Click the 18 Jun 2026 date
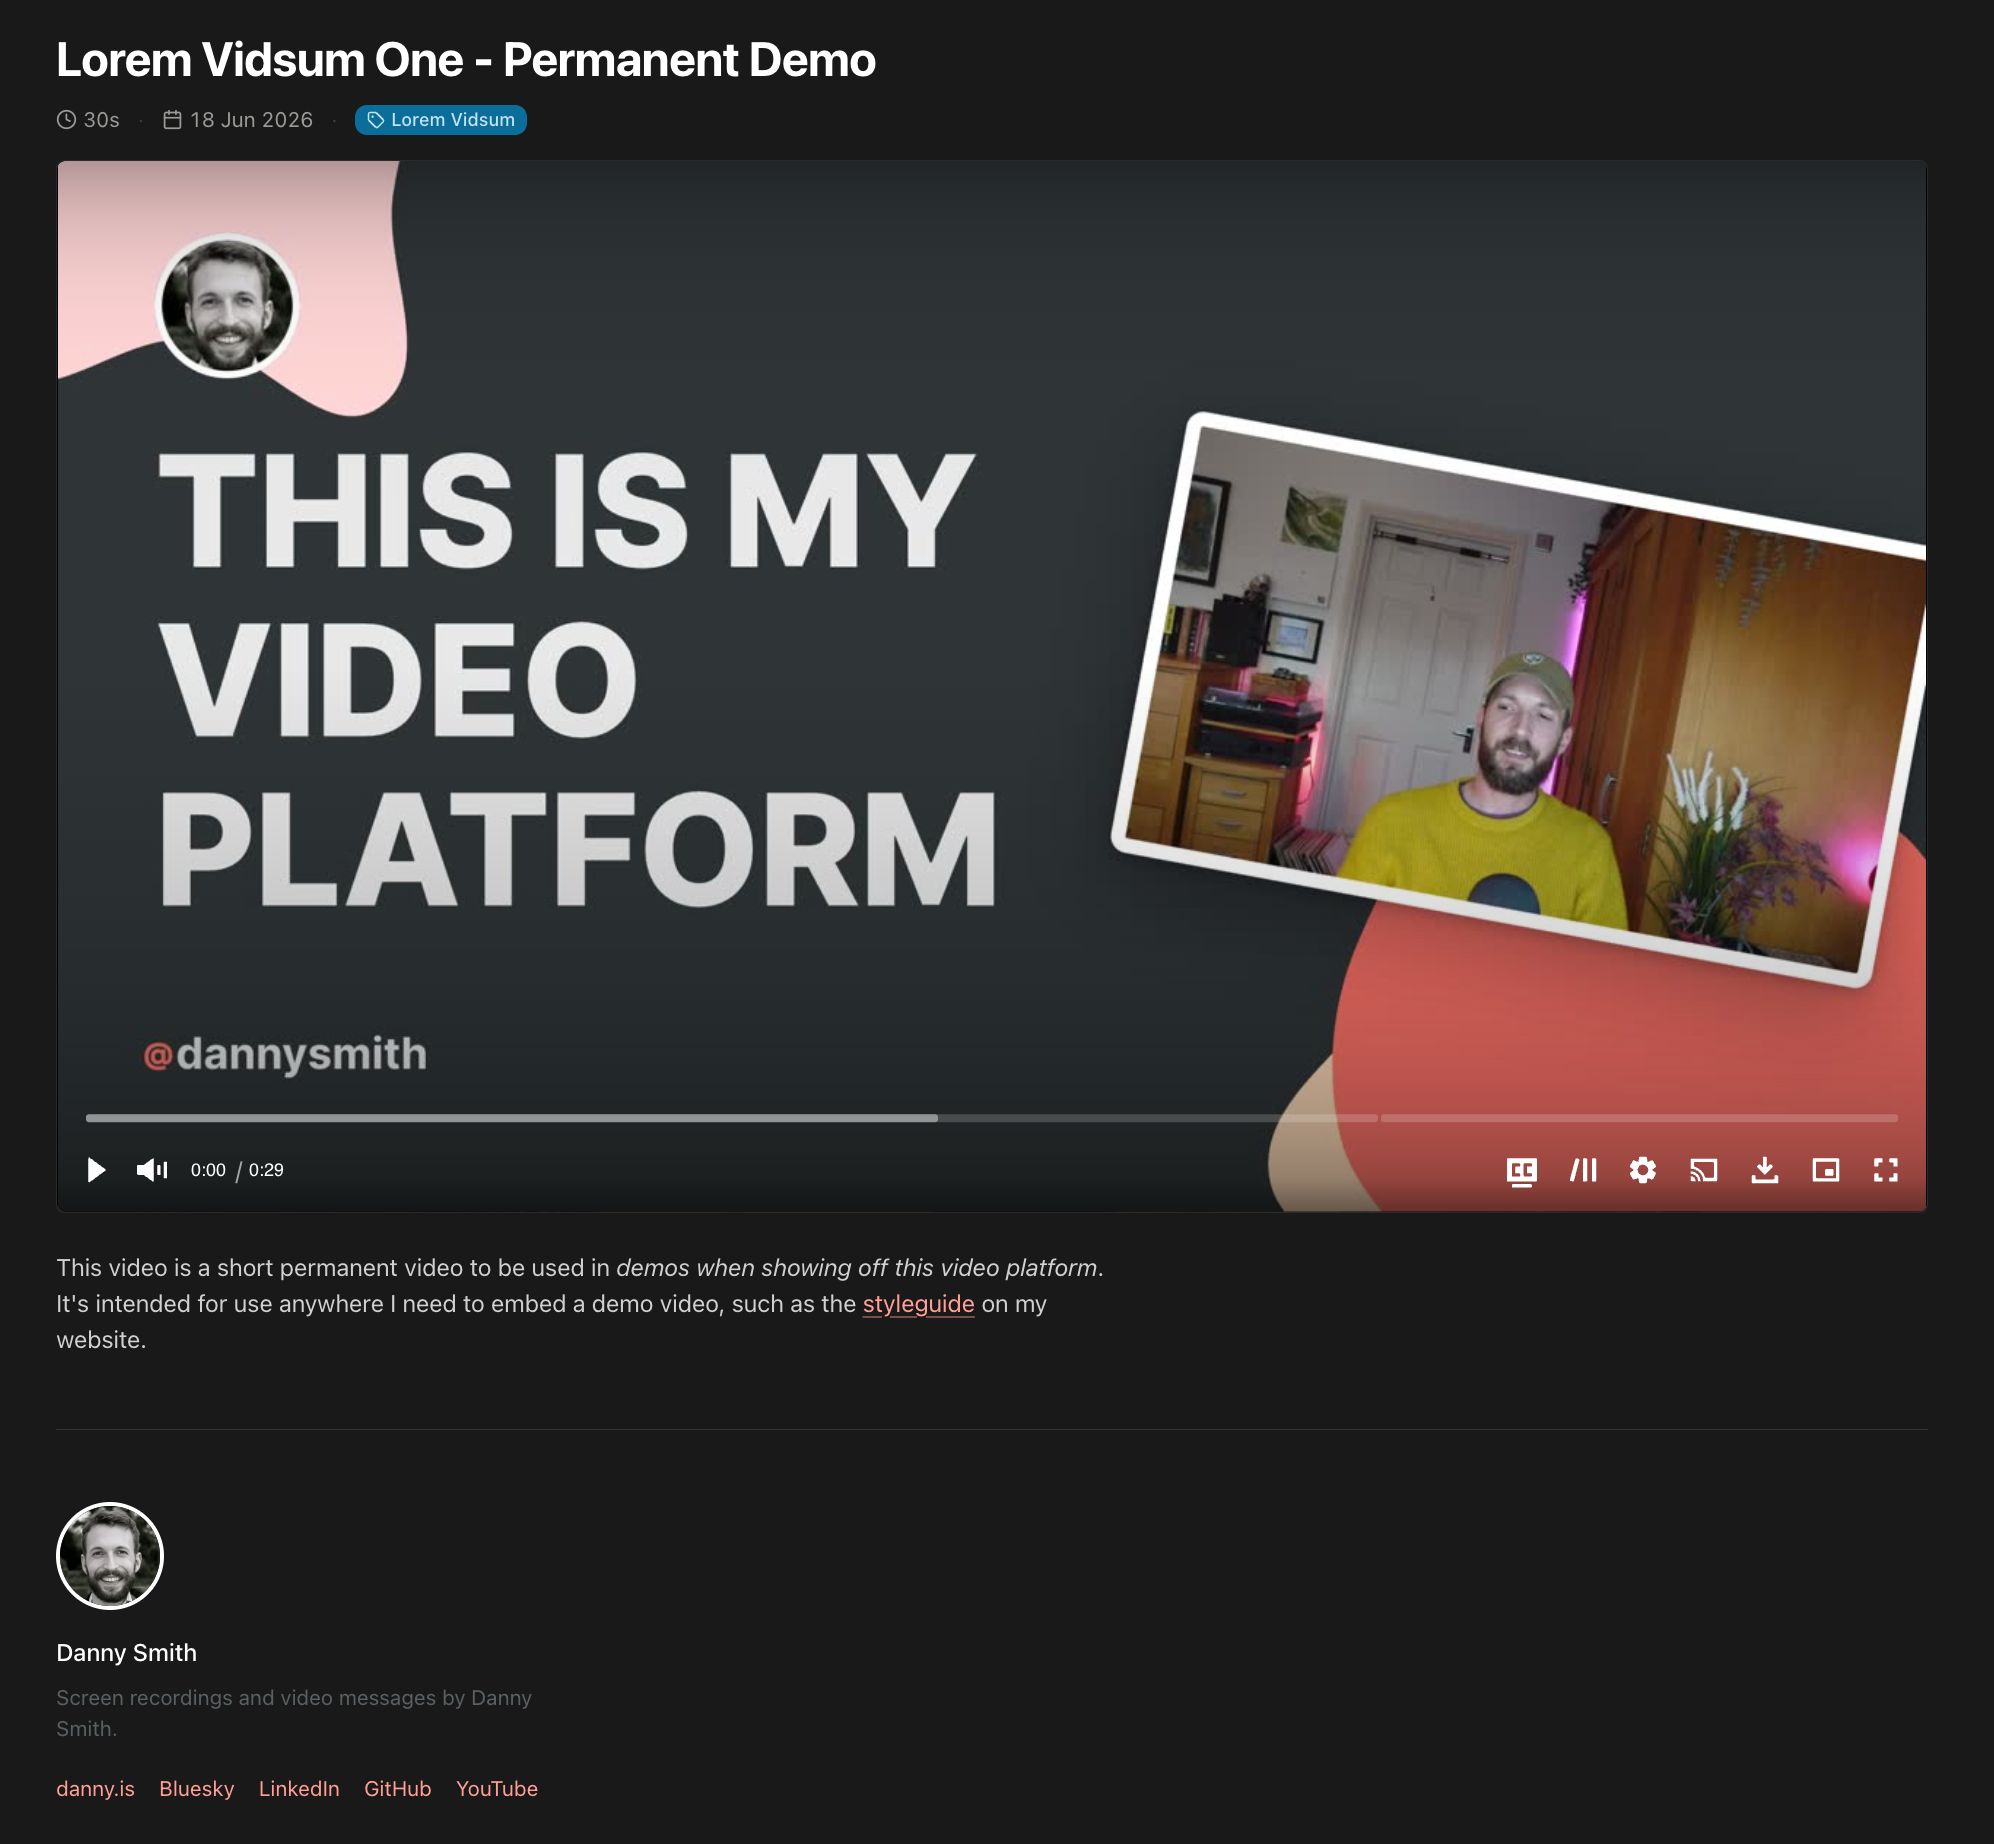 pos(251,120)
